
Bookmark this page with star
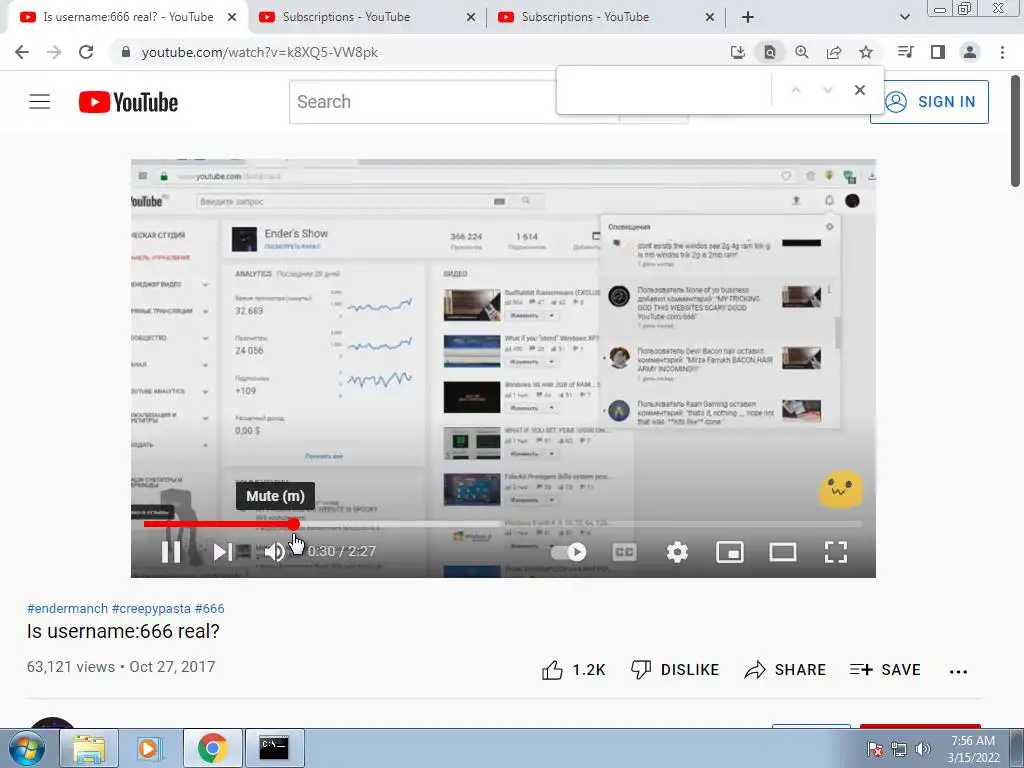pyautogui.click(x=866, y=52)
